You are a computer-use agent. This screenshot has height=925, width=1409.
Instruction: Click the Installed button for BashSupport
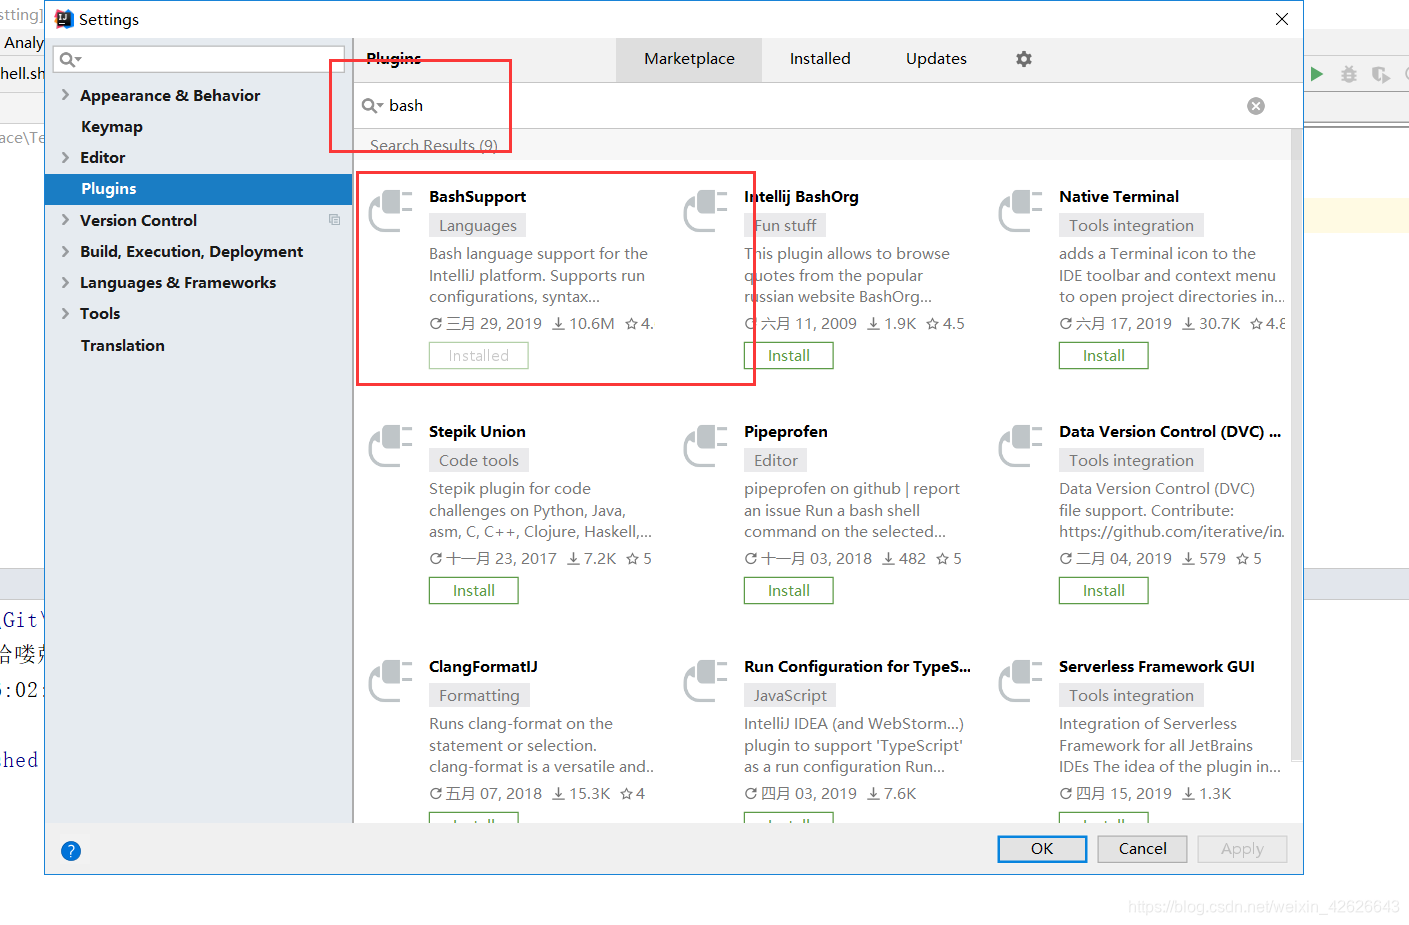478,356
